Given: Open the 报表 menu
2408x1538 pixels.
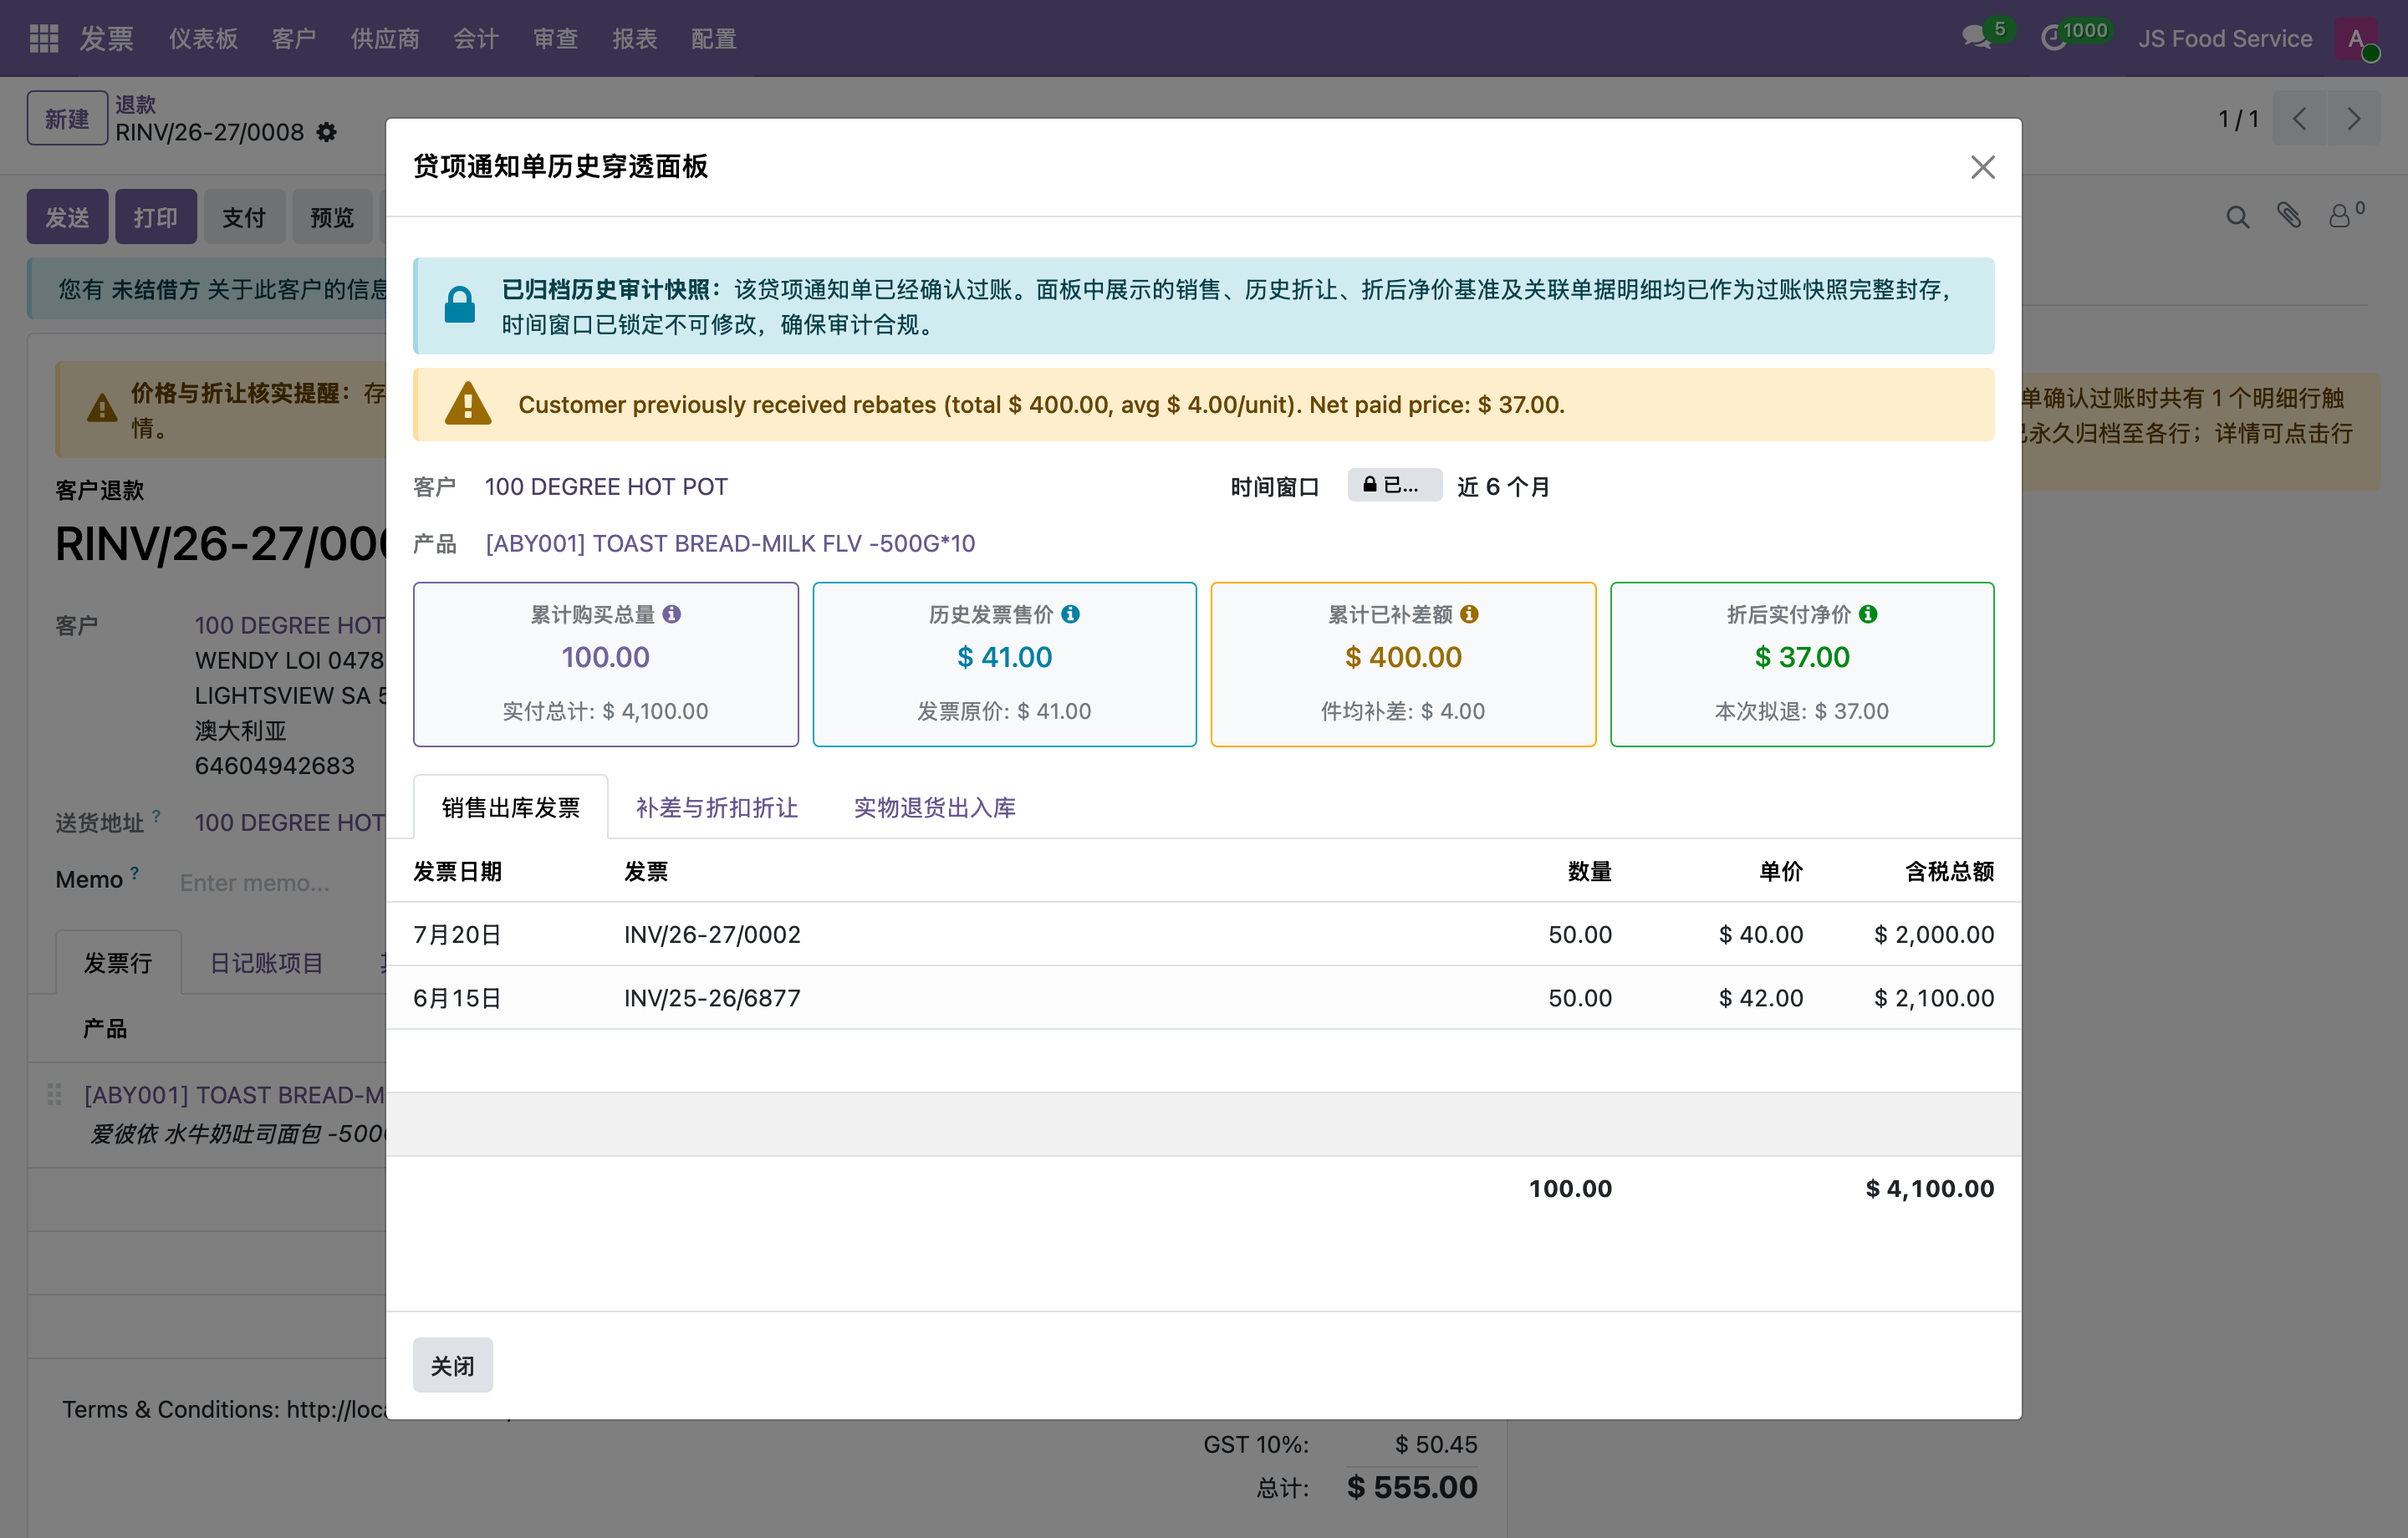Looking at the screenshot, I should (x=635, y=38).
